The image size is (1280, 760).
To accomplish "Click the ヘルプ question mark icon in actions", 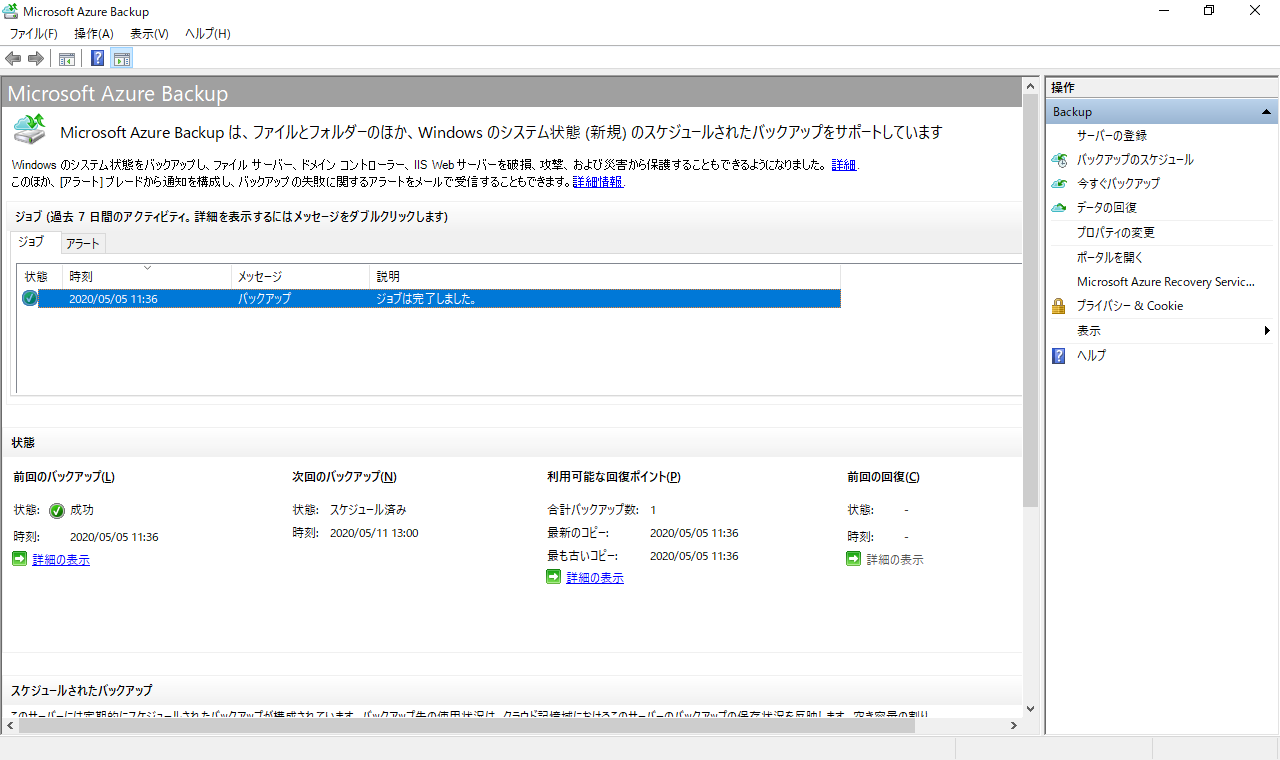I will [1059, 355].
